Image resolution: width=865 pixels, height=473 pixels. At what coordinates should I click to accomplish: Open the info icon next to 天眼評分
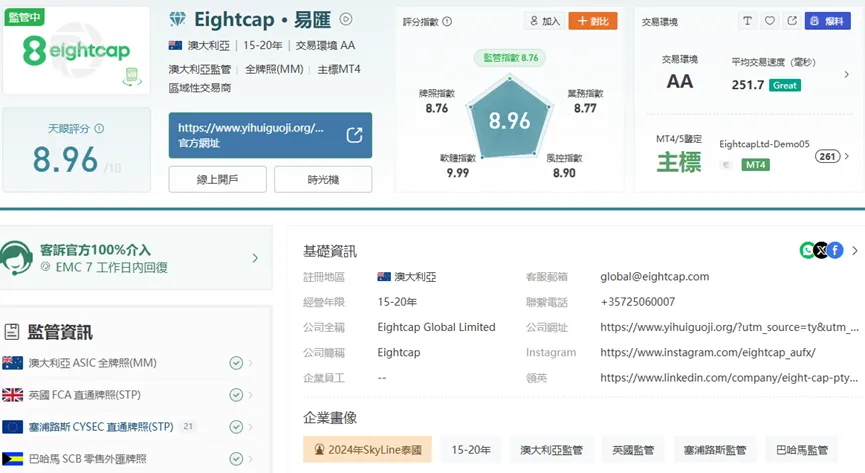[x=99, y=129]
